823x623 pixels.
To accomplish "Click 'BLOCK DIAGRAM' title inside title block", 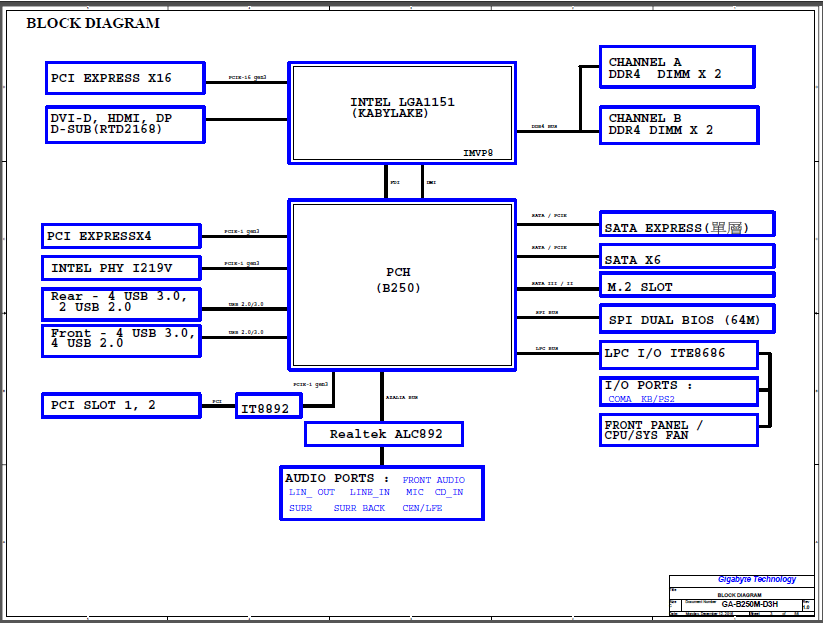I will 740,595.
